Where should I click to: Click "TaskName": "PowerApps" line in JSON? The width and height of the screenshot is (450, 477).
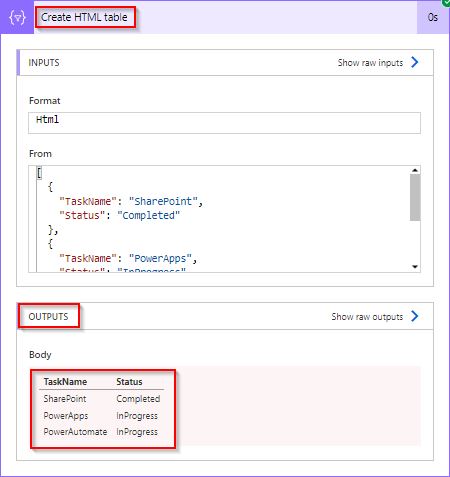tap(128, 258)
